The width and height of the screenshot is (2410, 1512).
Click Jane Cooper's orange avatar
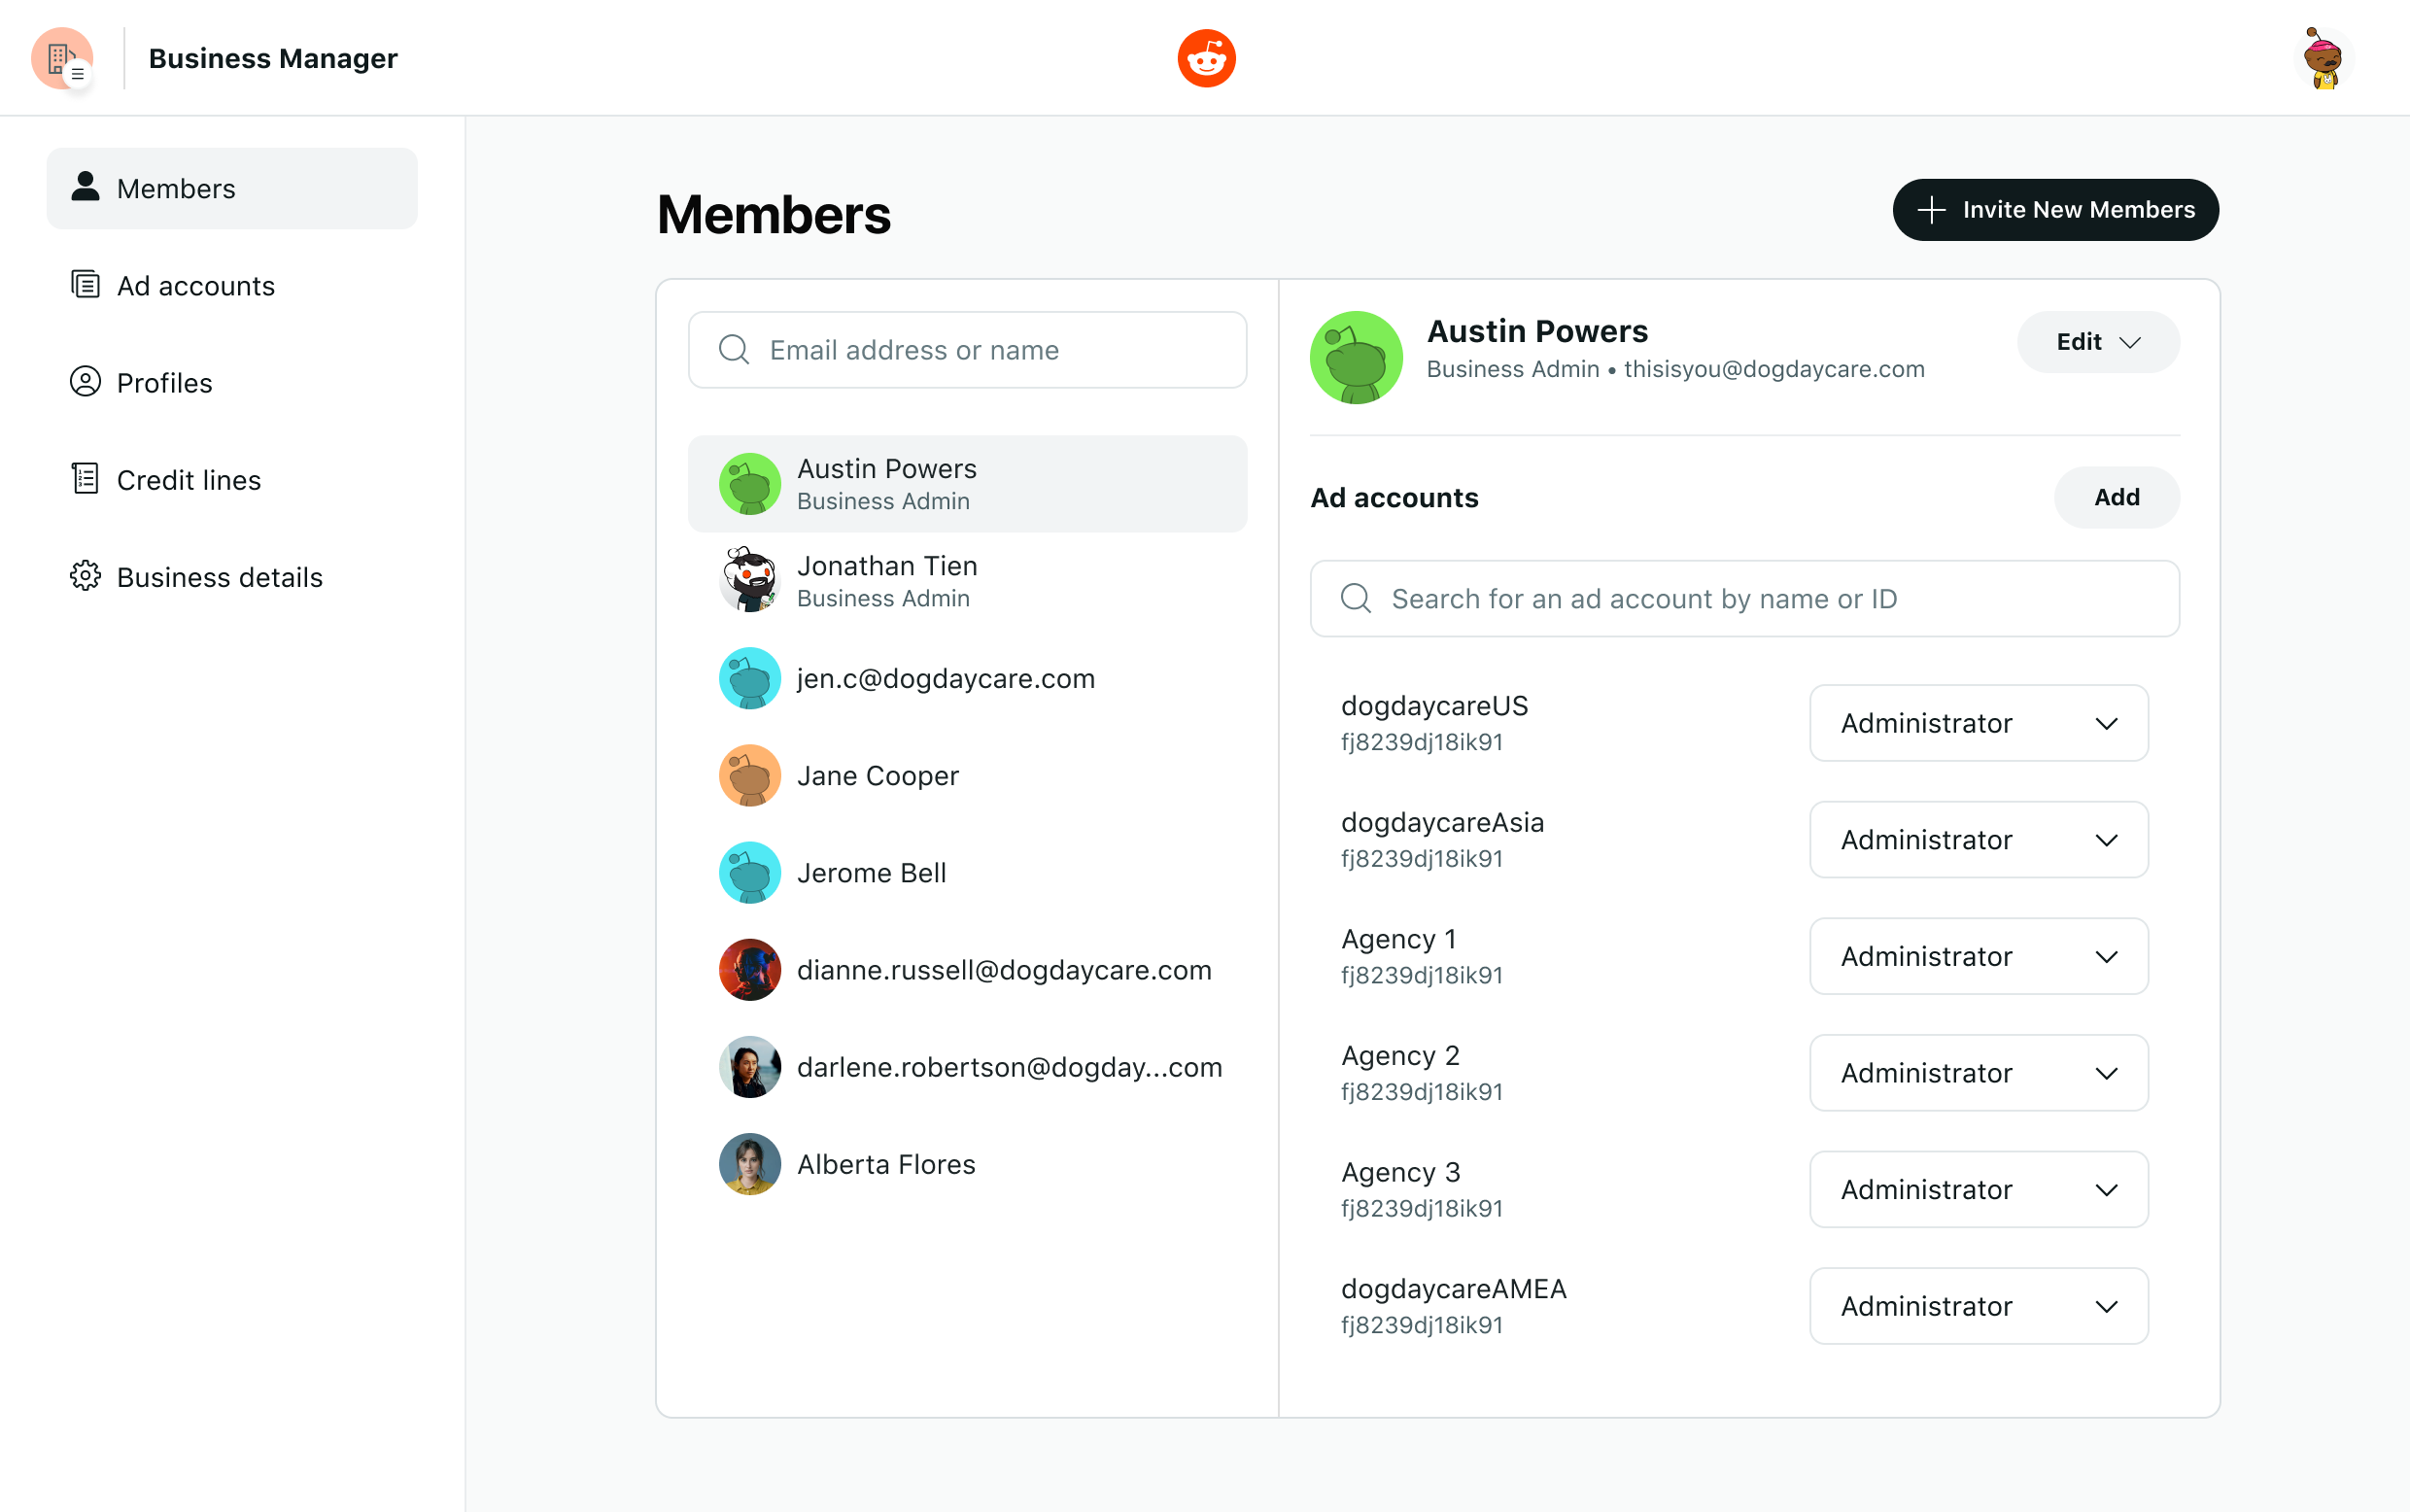click(x=750, y=776)
